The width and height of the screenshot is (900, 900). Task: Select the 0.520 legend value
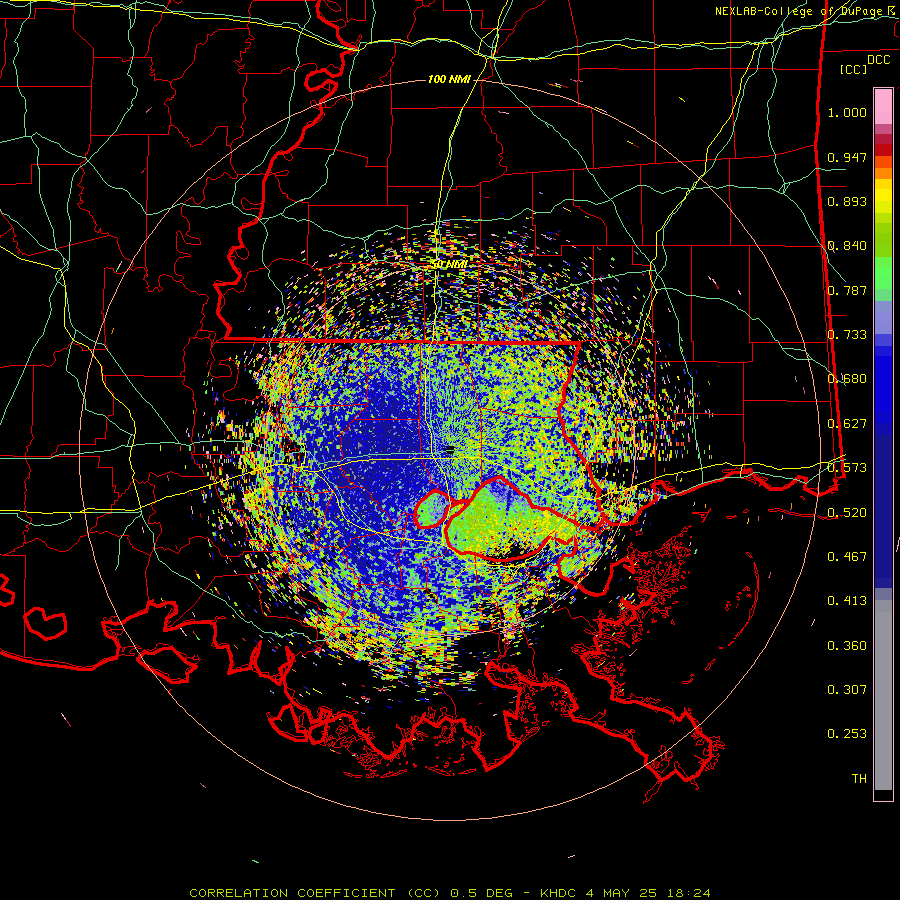847,513
